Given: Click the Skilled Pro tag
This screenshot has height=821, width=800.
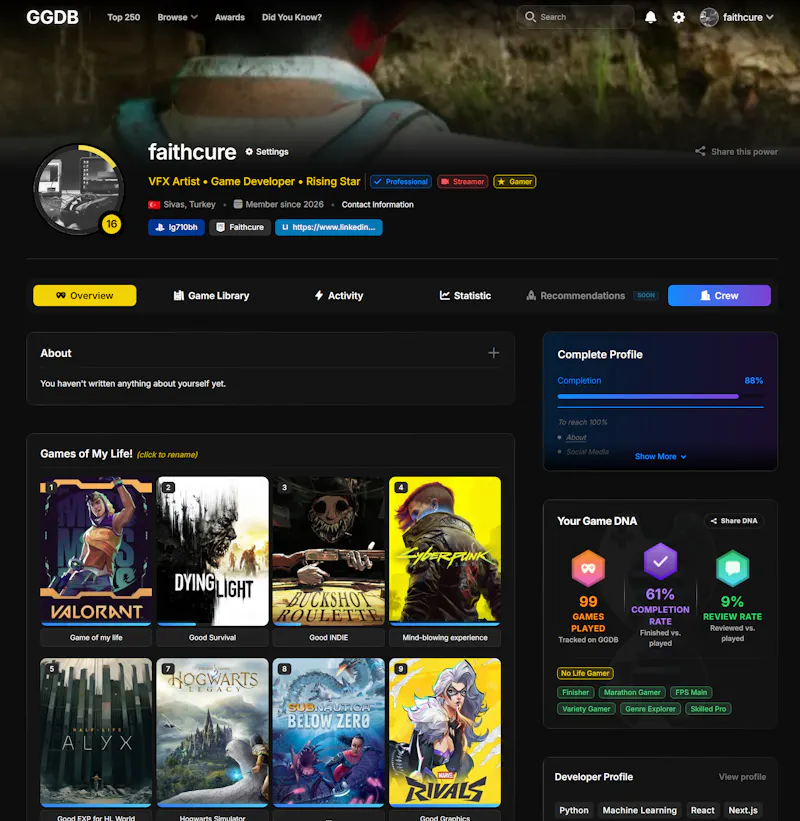Looking at the screenshot, I should coord(708,709).
